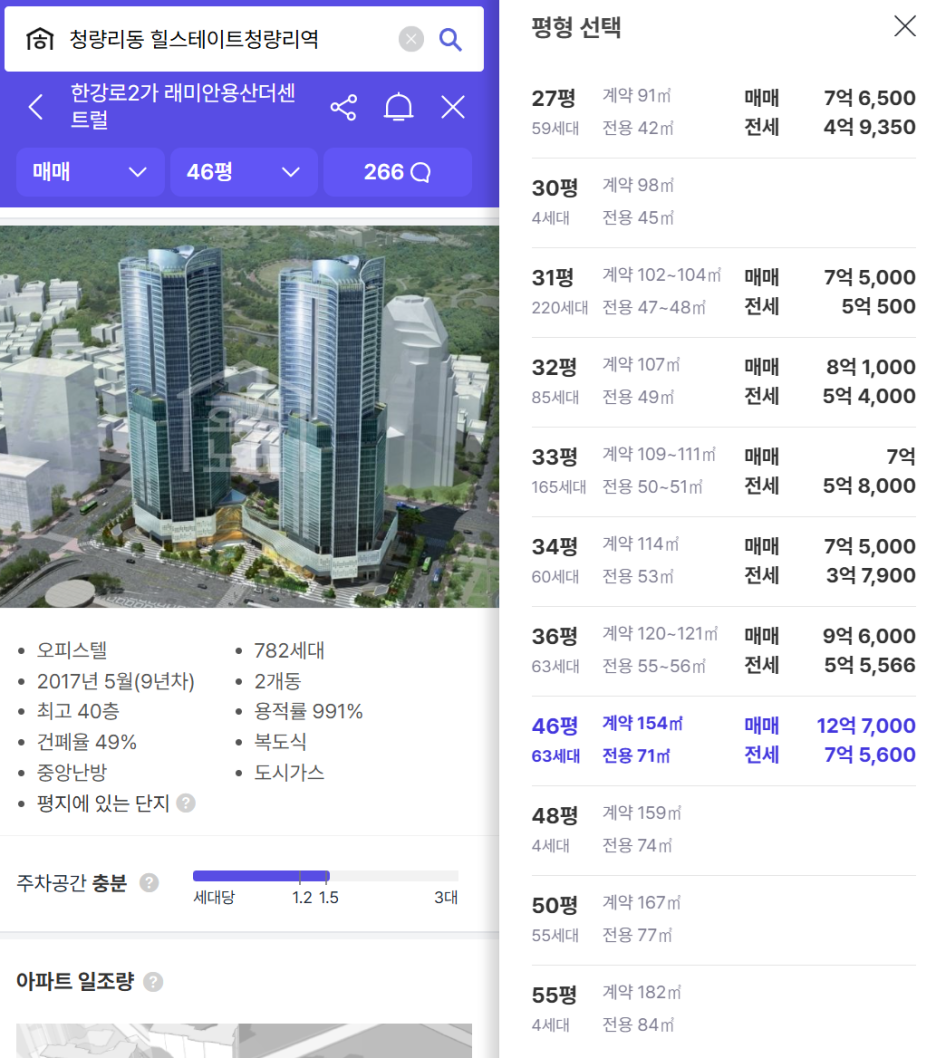The image size is (936, 1058).
Task: Click 계약 182㎡ area text
Action: 642,993
